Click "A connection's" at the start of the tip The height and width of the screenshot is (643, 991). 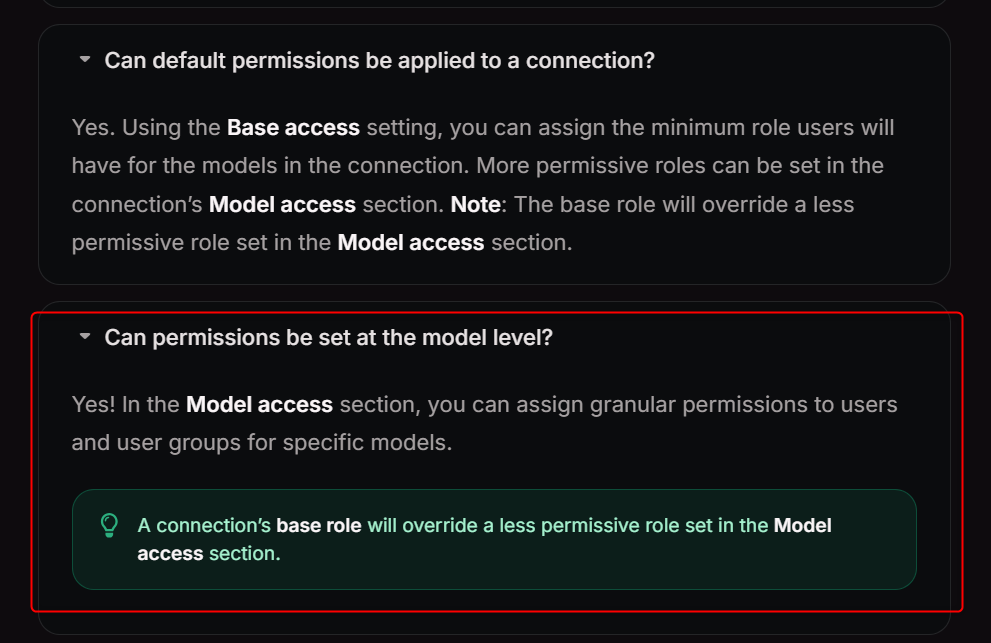204,525
